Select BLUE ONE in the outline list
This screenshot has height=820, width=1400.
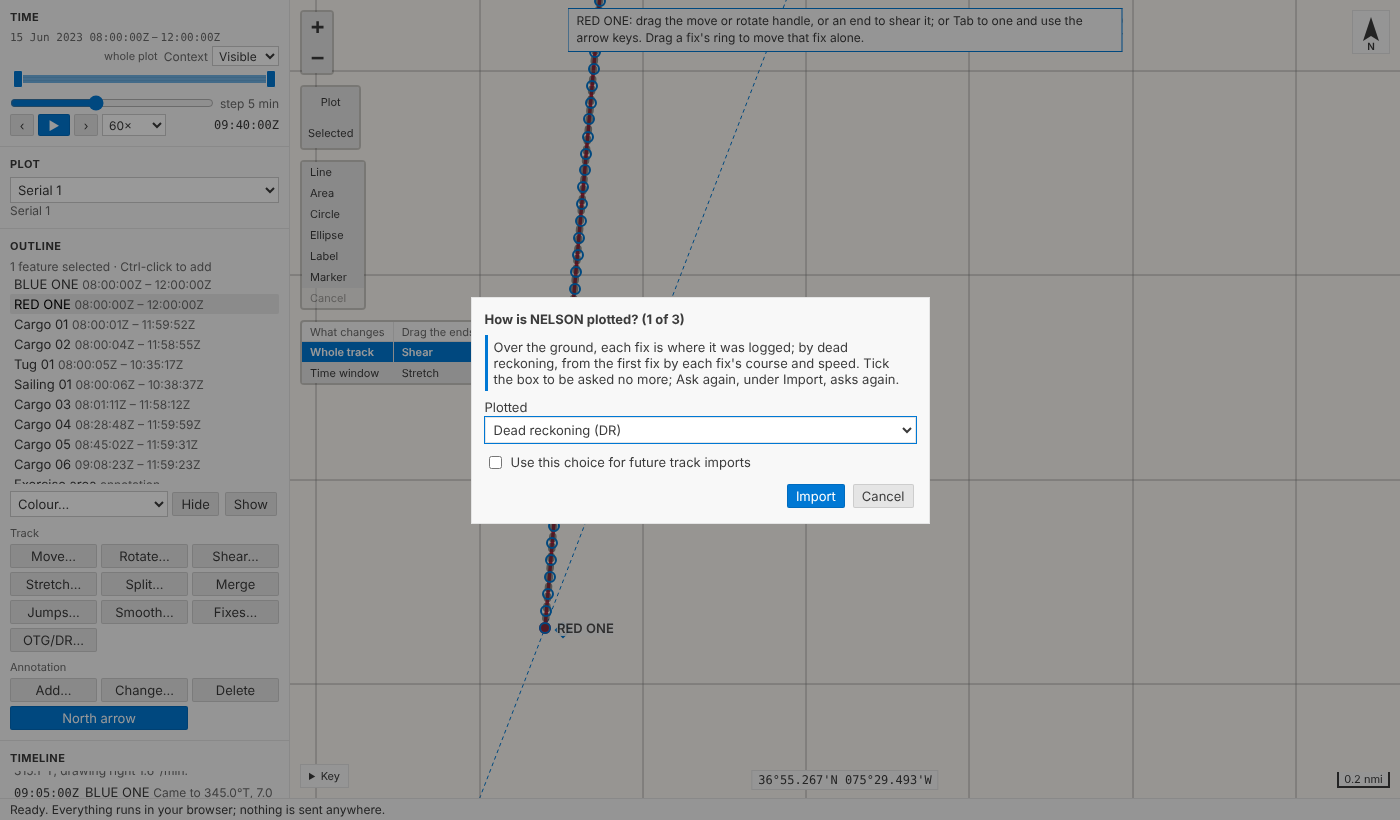(144, 285)
